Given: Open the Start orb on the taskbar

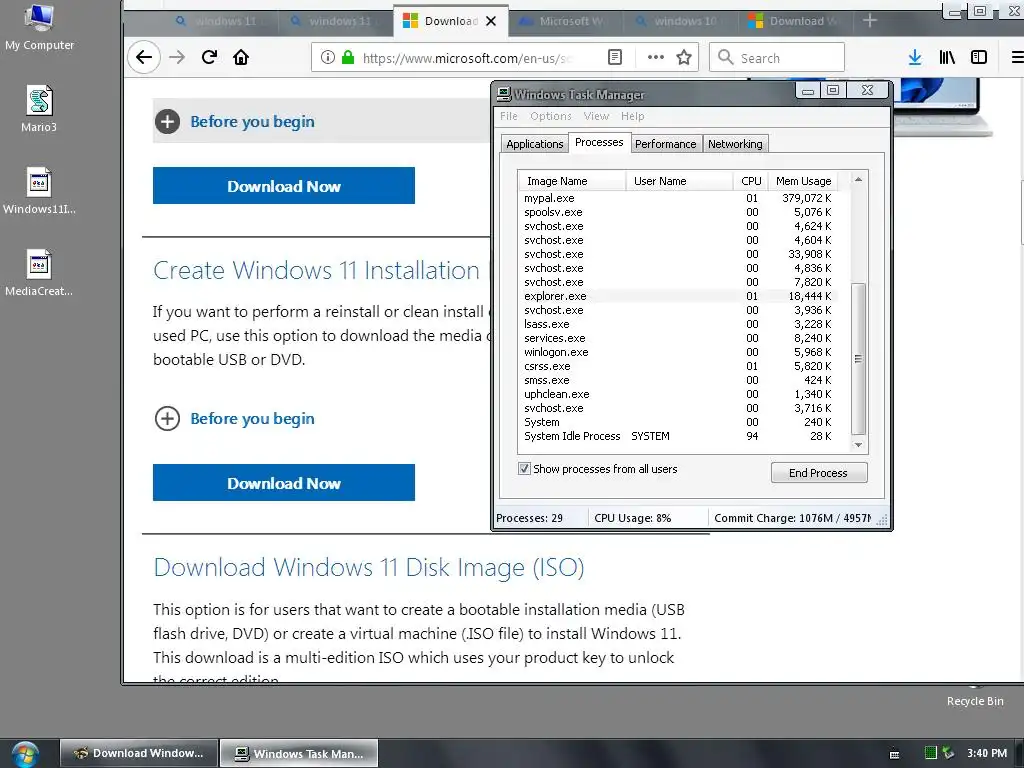Looking at the screenshot, I should click(x=25, y=754).
